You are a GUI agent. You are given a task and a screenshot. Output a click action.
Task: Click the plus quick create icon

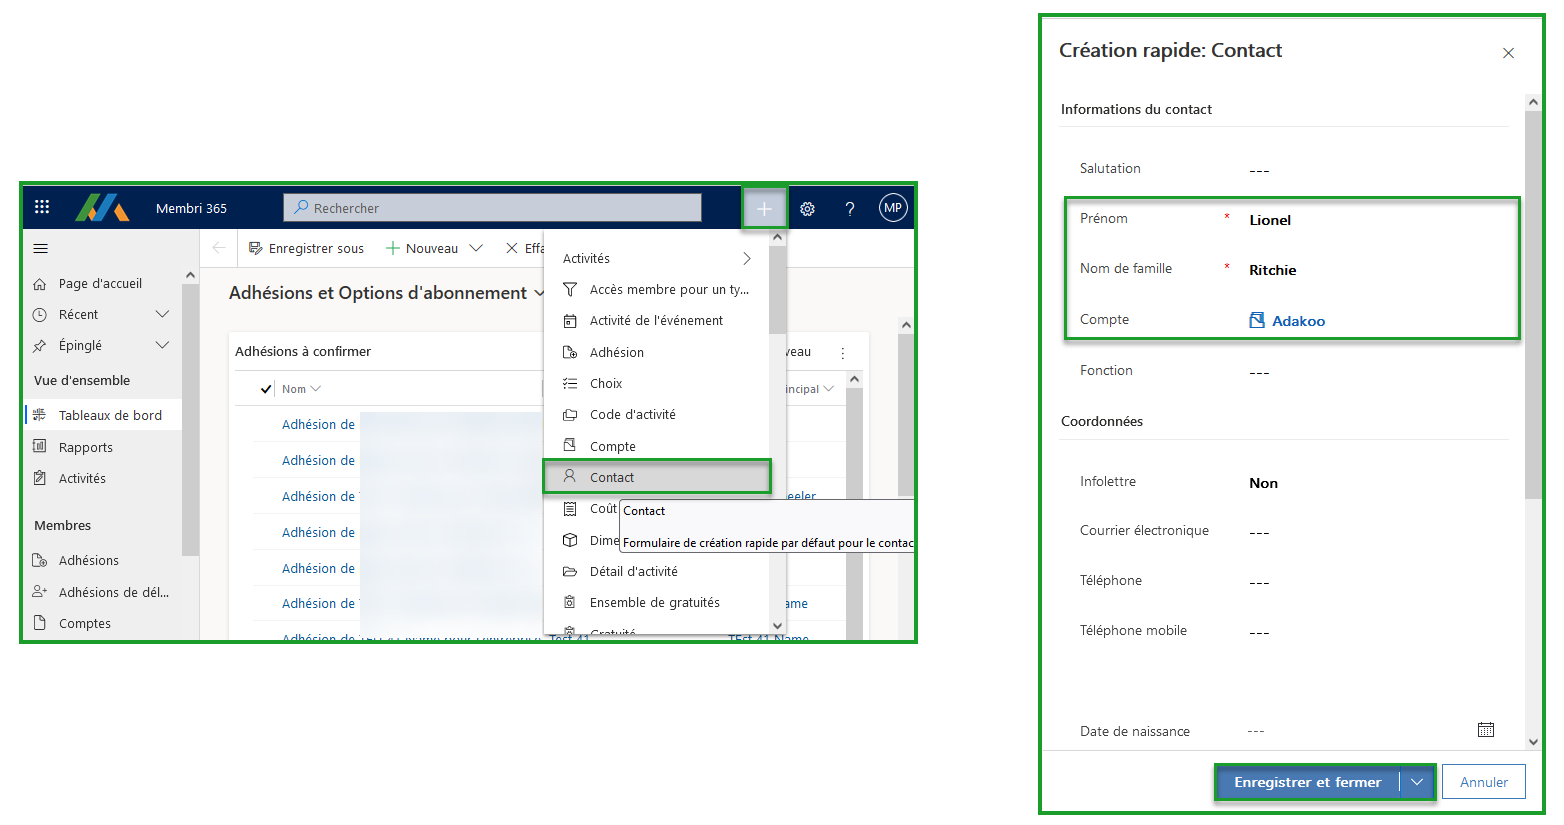point(764,208)
